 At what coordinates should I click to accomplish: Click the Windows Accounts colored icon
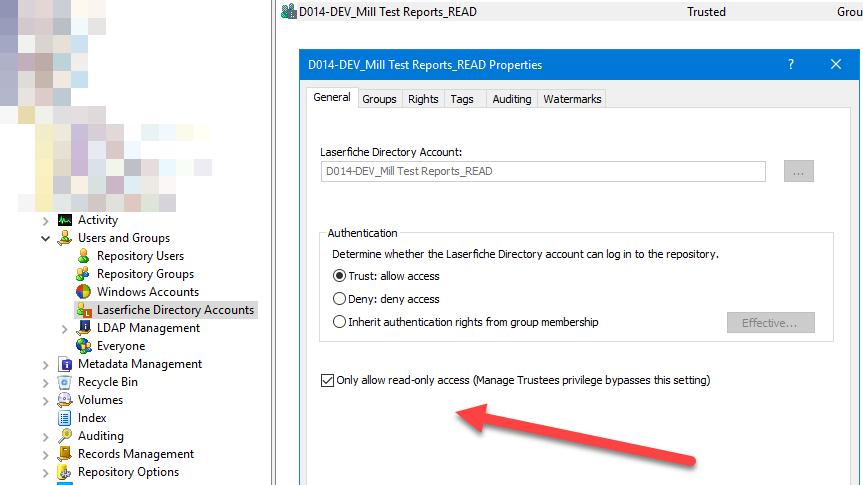point(84,292)
